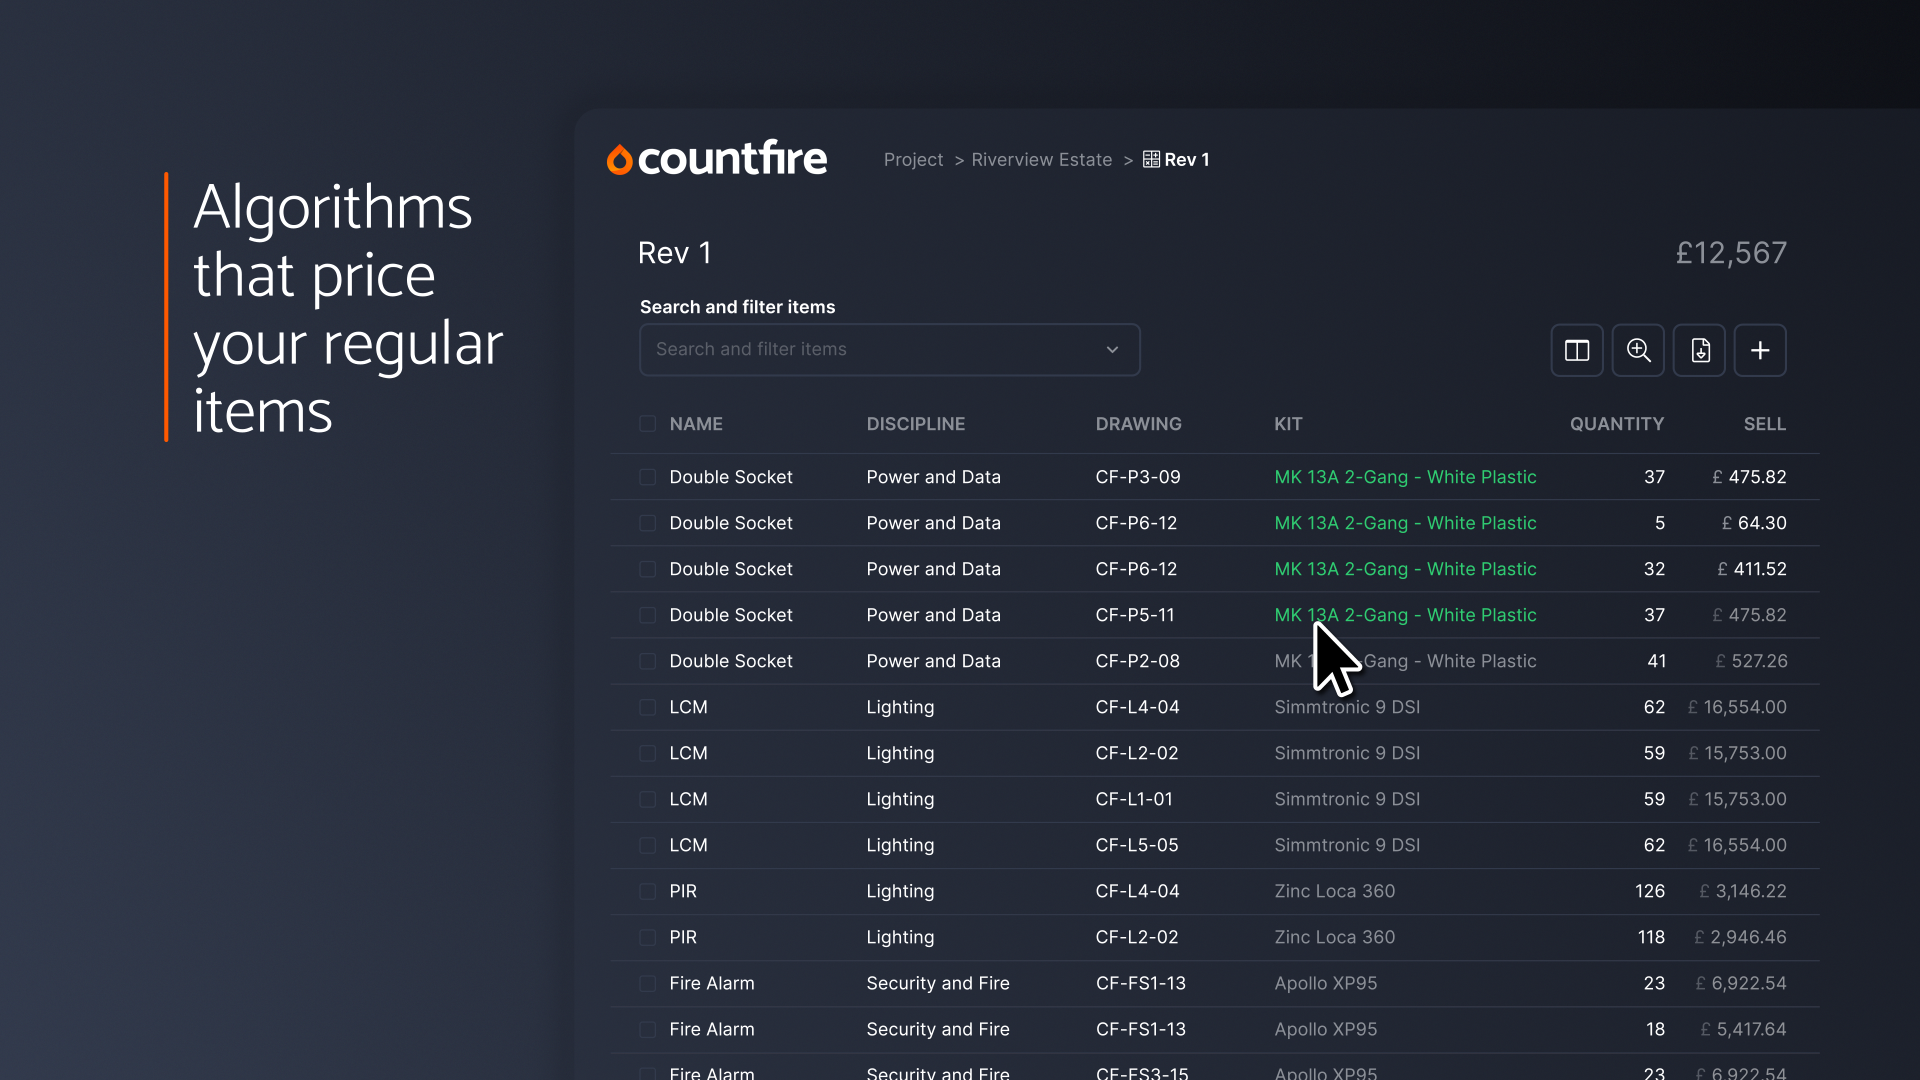
Task: Tick the LCM CF-L4-04 row checkbox
Action: pos(648,708)
